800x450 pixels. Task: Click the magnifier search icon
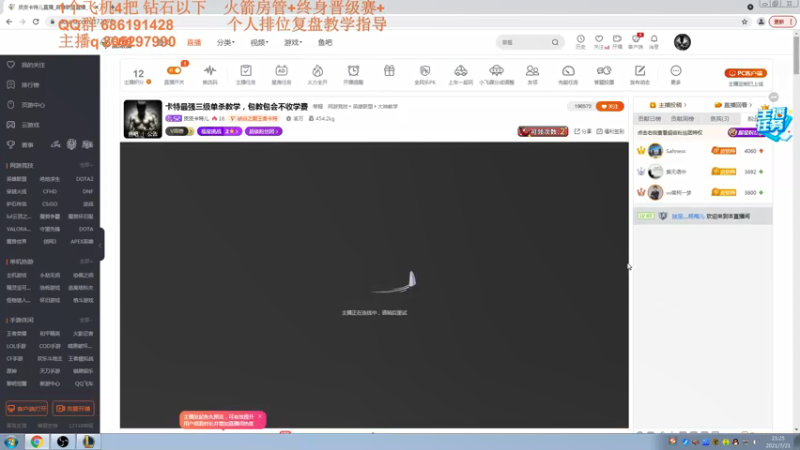(555, 42)
